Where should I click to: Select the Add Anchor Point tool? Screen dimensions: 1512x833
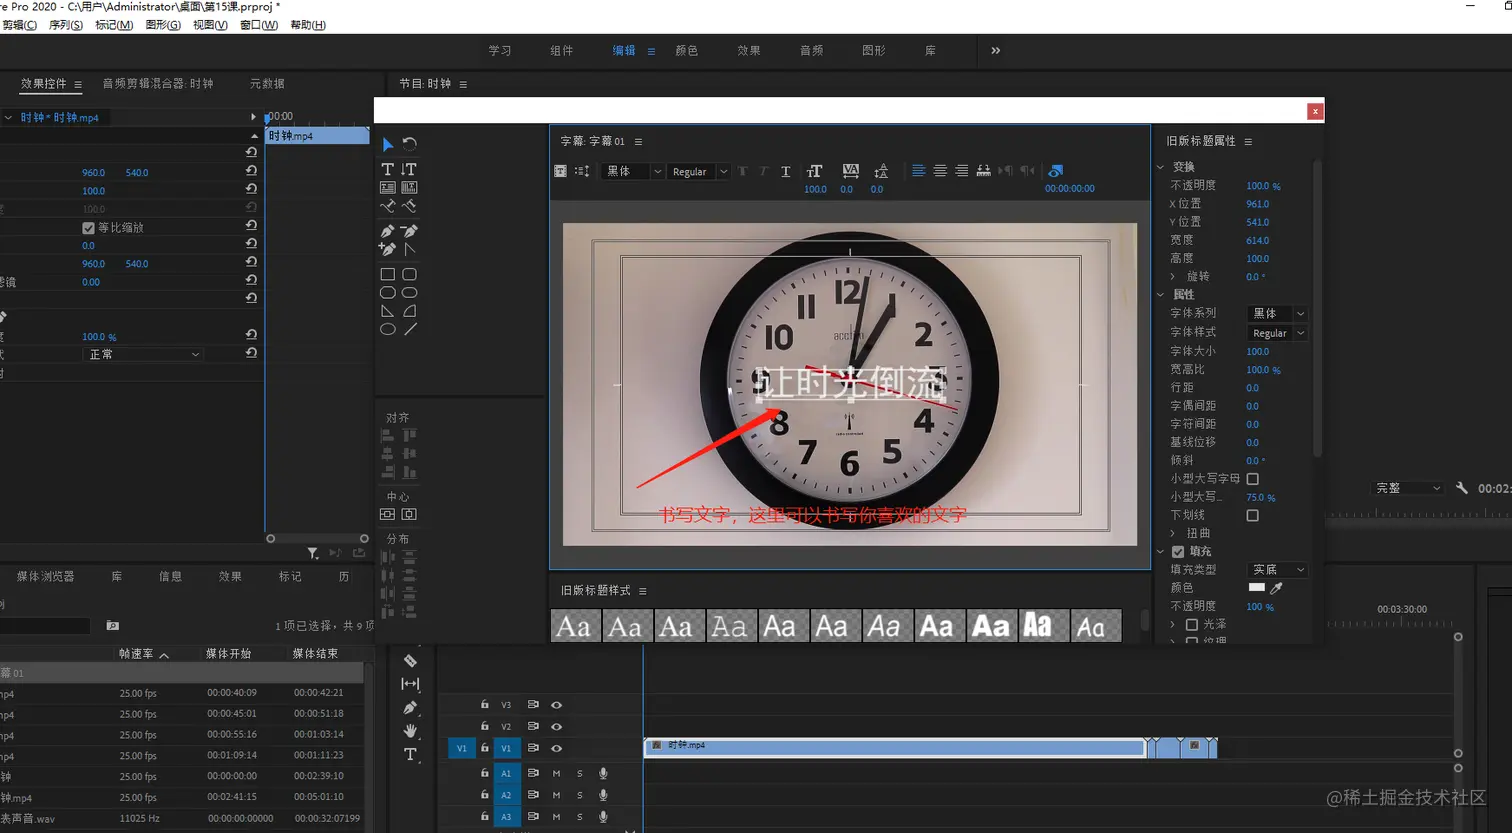pyautogui.click(x=388, y=249)
